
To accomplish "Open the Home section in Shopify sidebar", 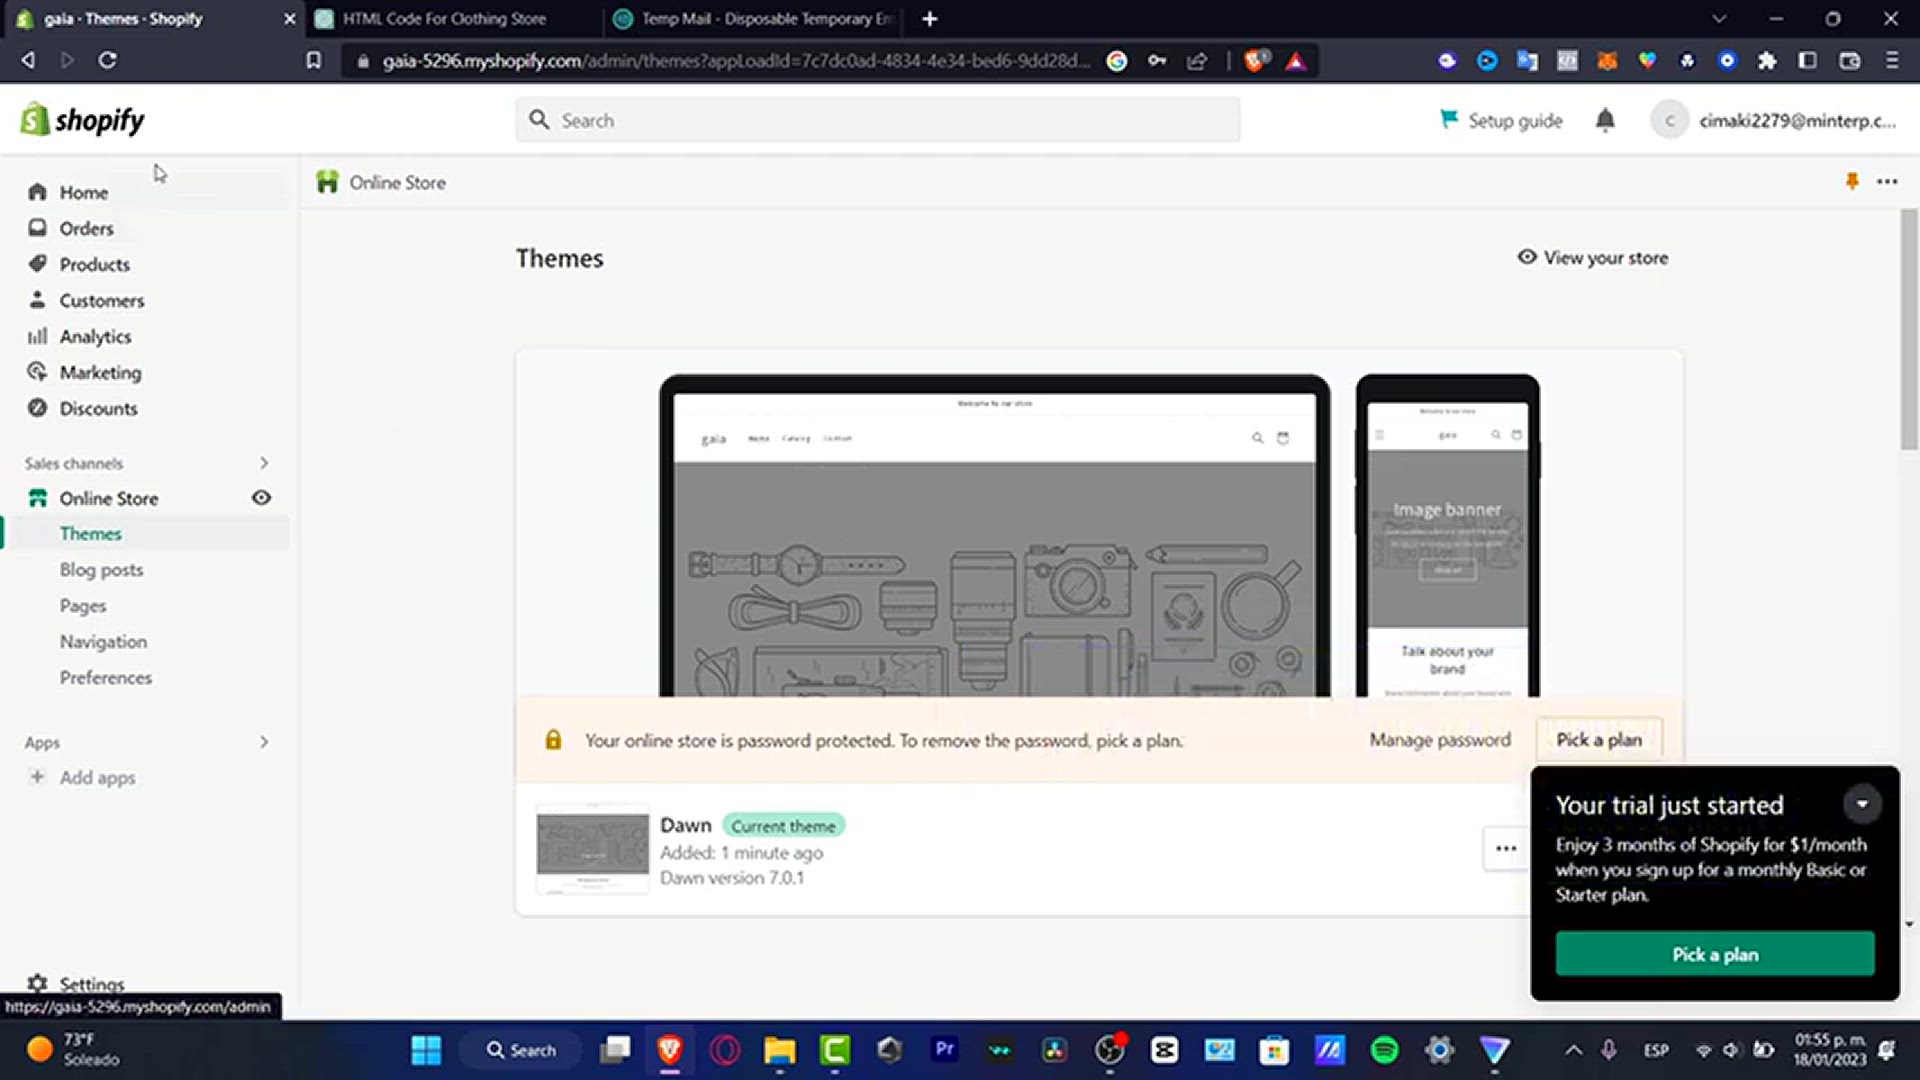I will (x=83, y=192).
